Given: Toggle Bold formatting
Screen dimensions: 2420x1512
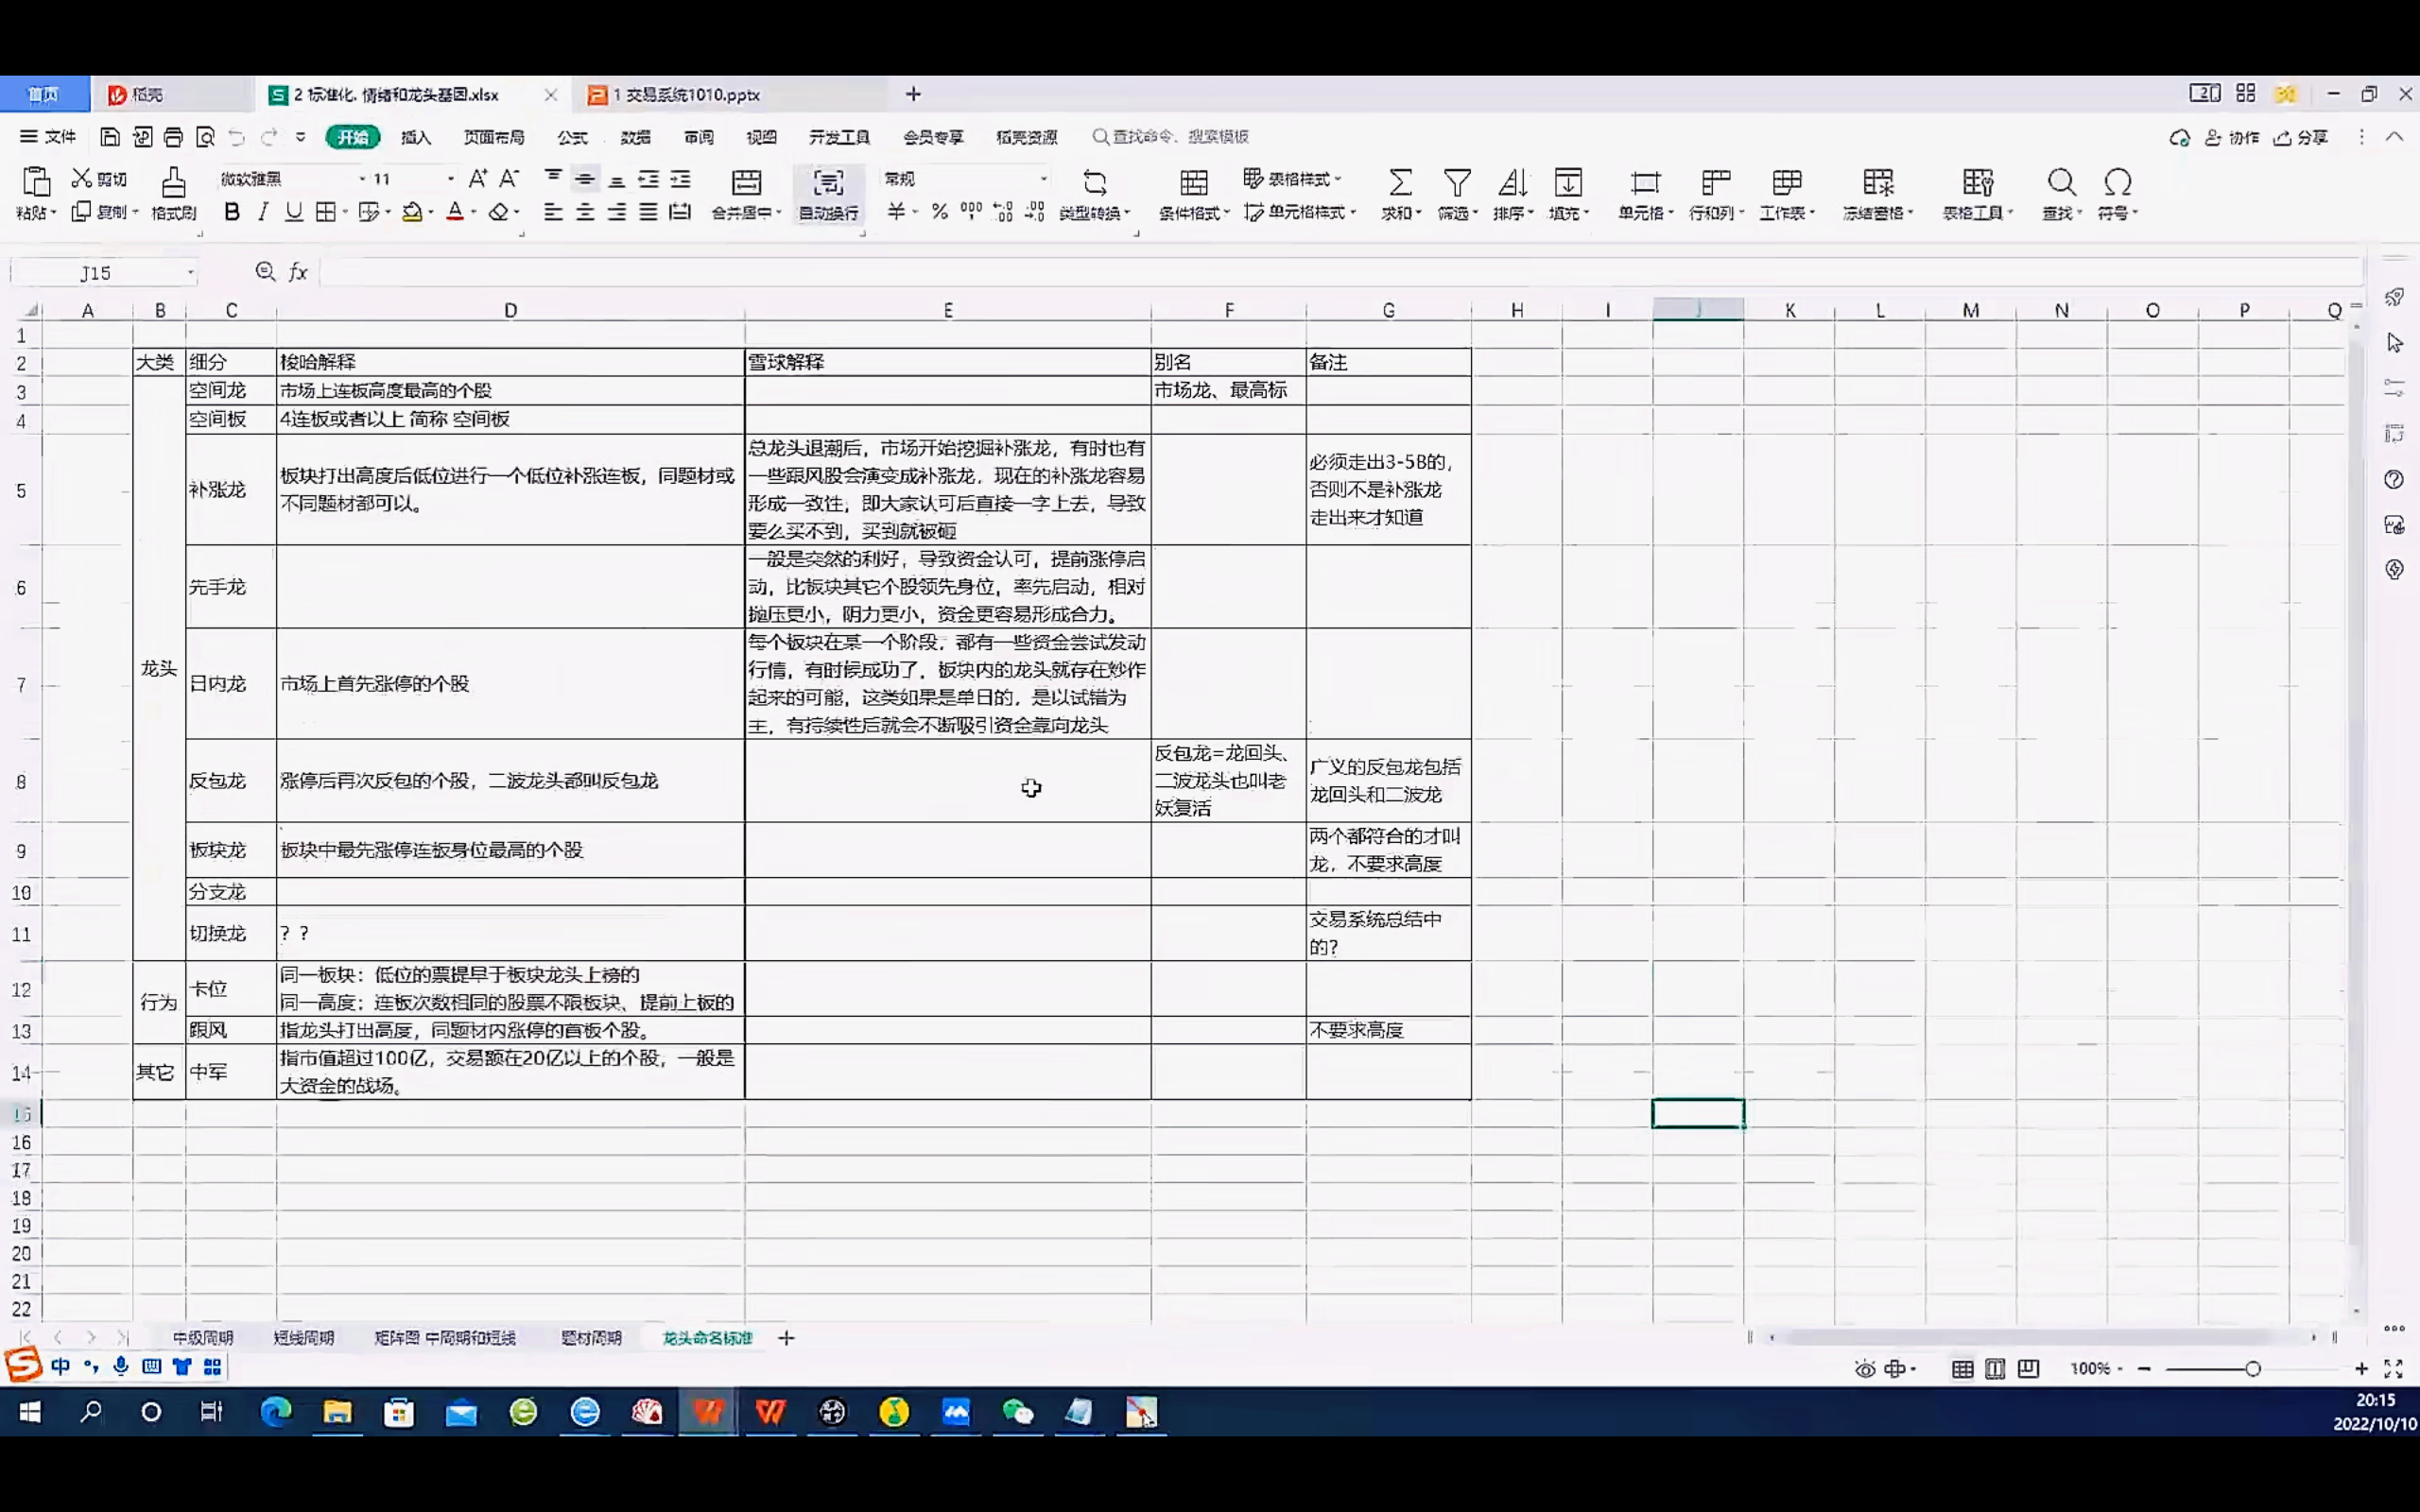Looking at the screenshot, I should (x=232, y=212).
